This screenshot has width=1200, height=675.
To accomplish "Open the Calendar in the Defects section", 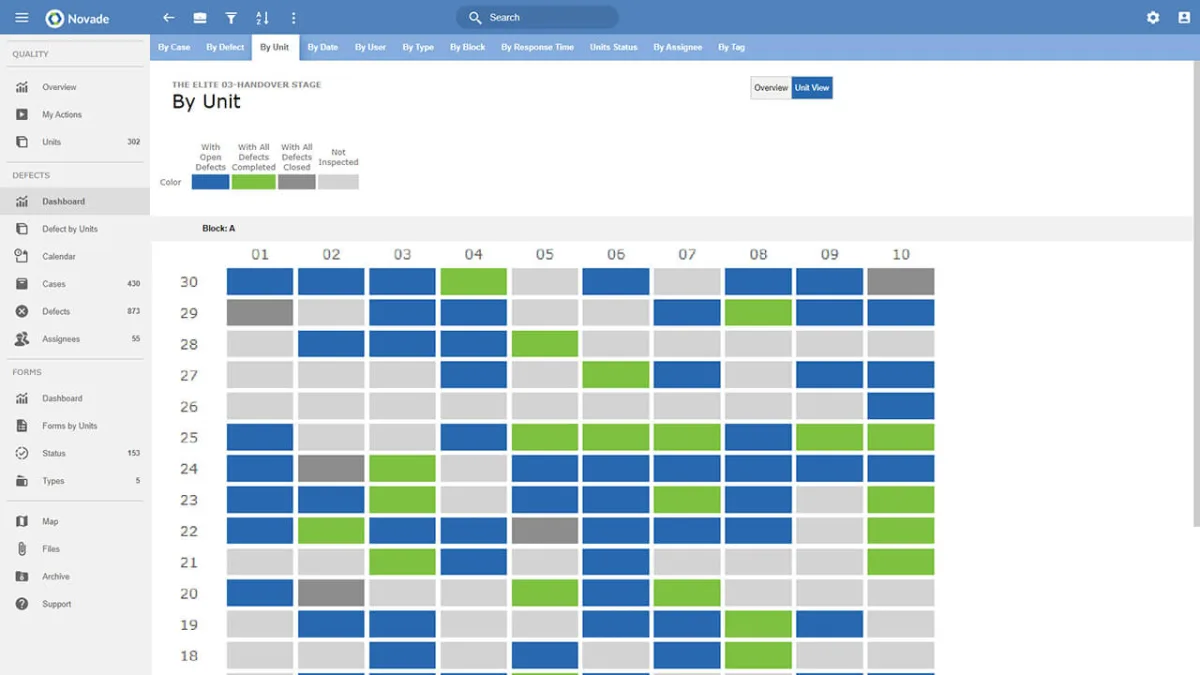I will [60, 256].
